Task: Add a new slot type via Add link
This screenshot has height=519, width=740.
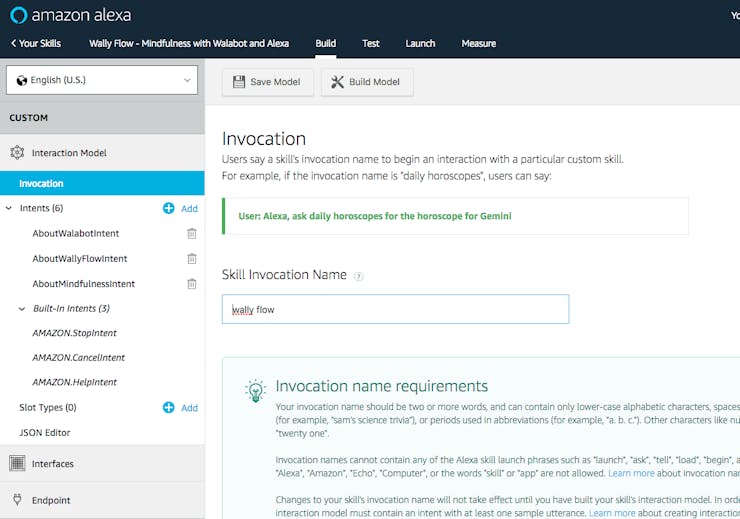Action: coord(189,408)
